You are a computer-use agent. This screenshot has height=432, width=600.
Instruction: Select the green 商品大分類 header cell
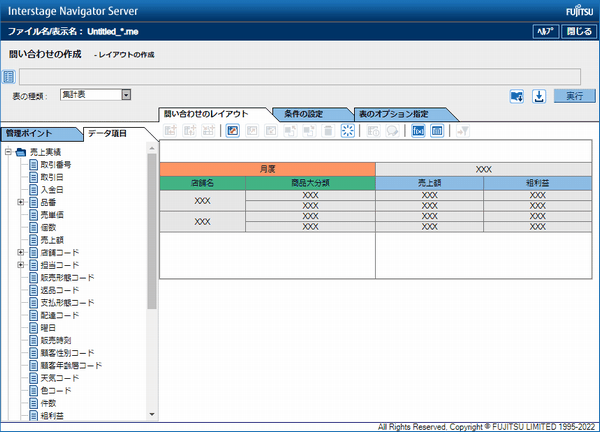(x=310, y=183)
